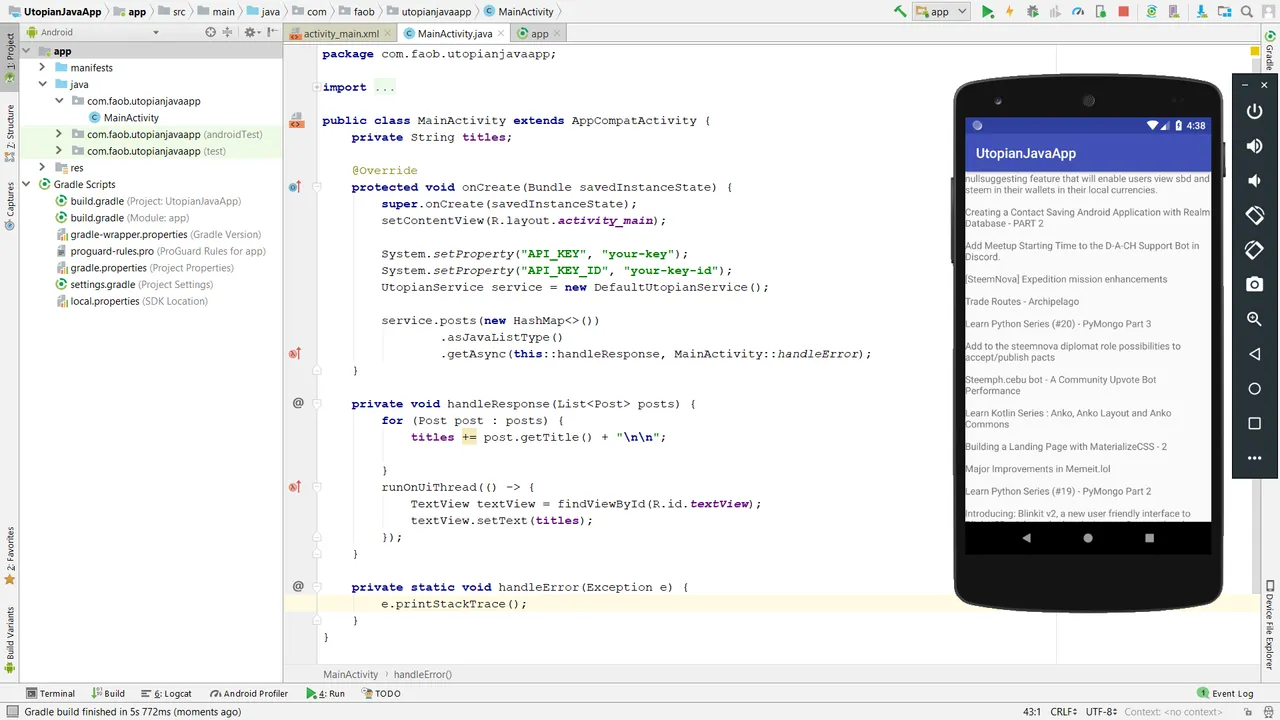Viewport: 1280px width, 720px height.
Task: Toggle the Project side tool window
Action: click(x=10, y=57)
